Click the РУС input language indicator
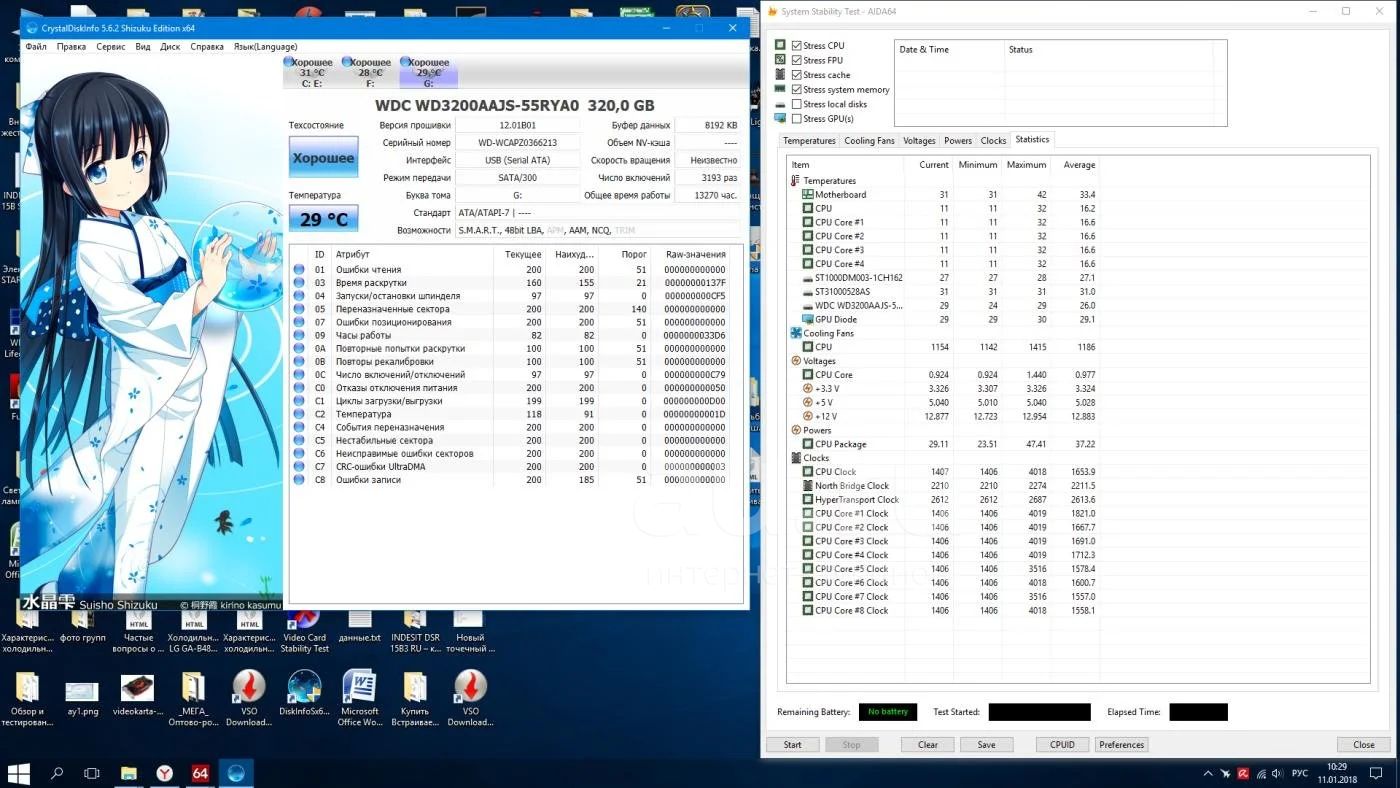Screen dimensions: 1400x788 [1300, 773]
